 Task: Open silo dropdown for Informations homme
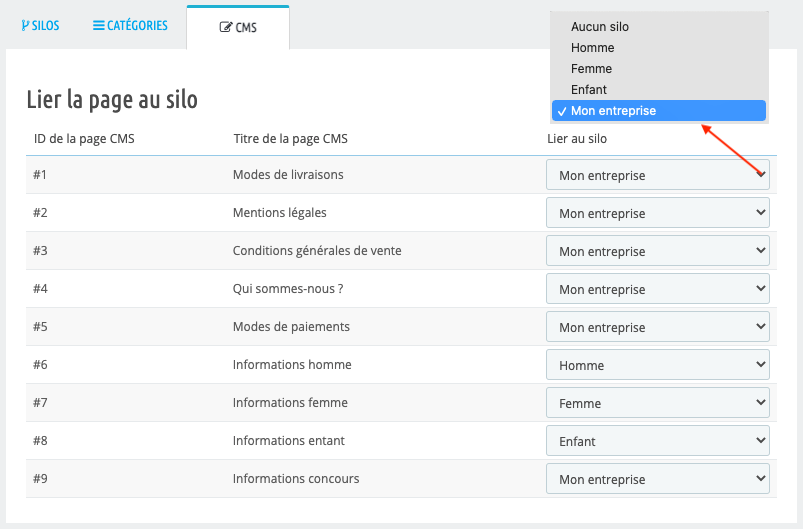[658, 365]
